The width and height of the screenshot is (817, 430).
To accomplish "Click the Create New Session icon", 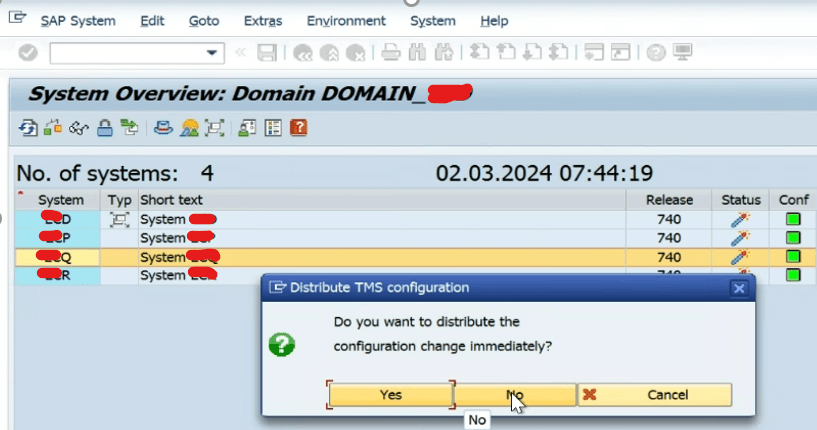I will point(593,53).
